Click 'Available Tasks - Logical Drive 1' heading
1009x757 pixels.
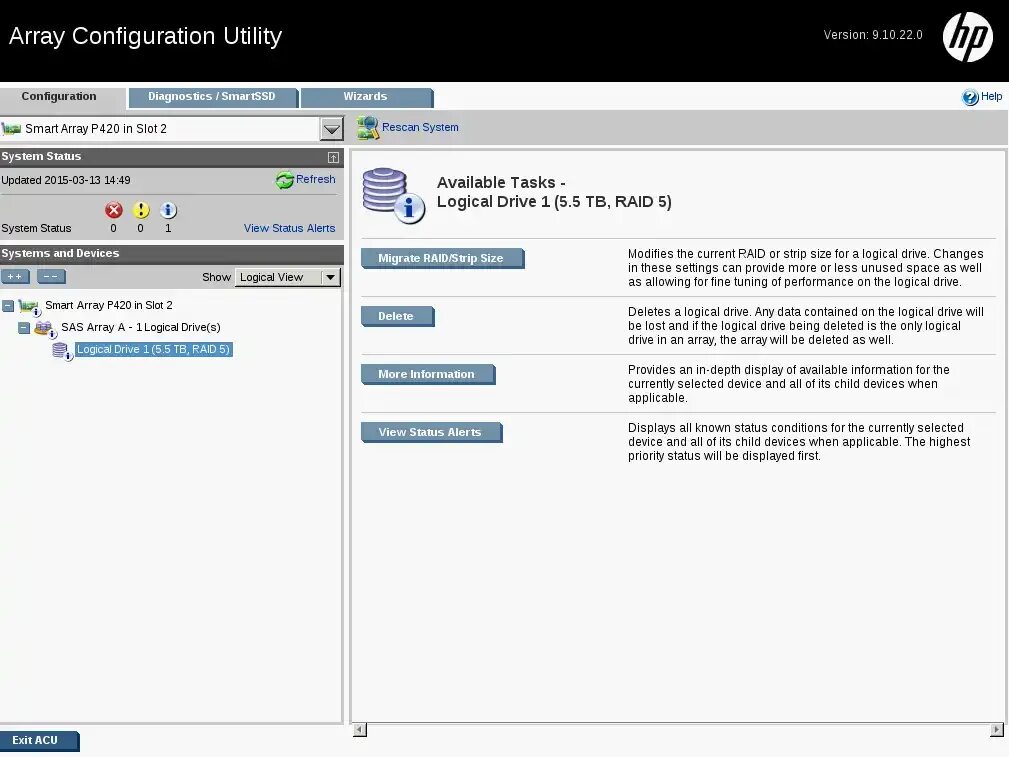click(554, 192)
